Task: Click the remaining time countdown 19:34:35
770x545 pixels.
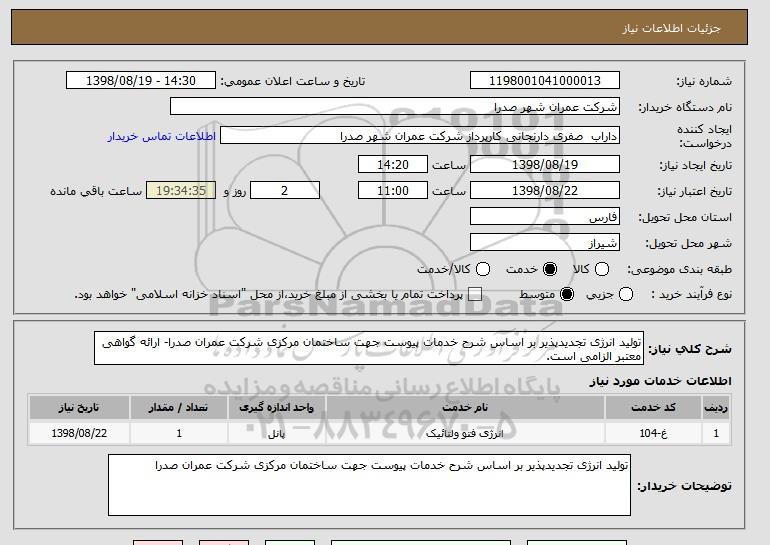Action: [x=181, y=191]
